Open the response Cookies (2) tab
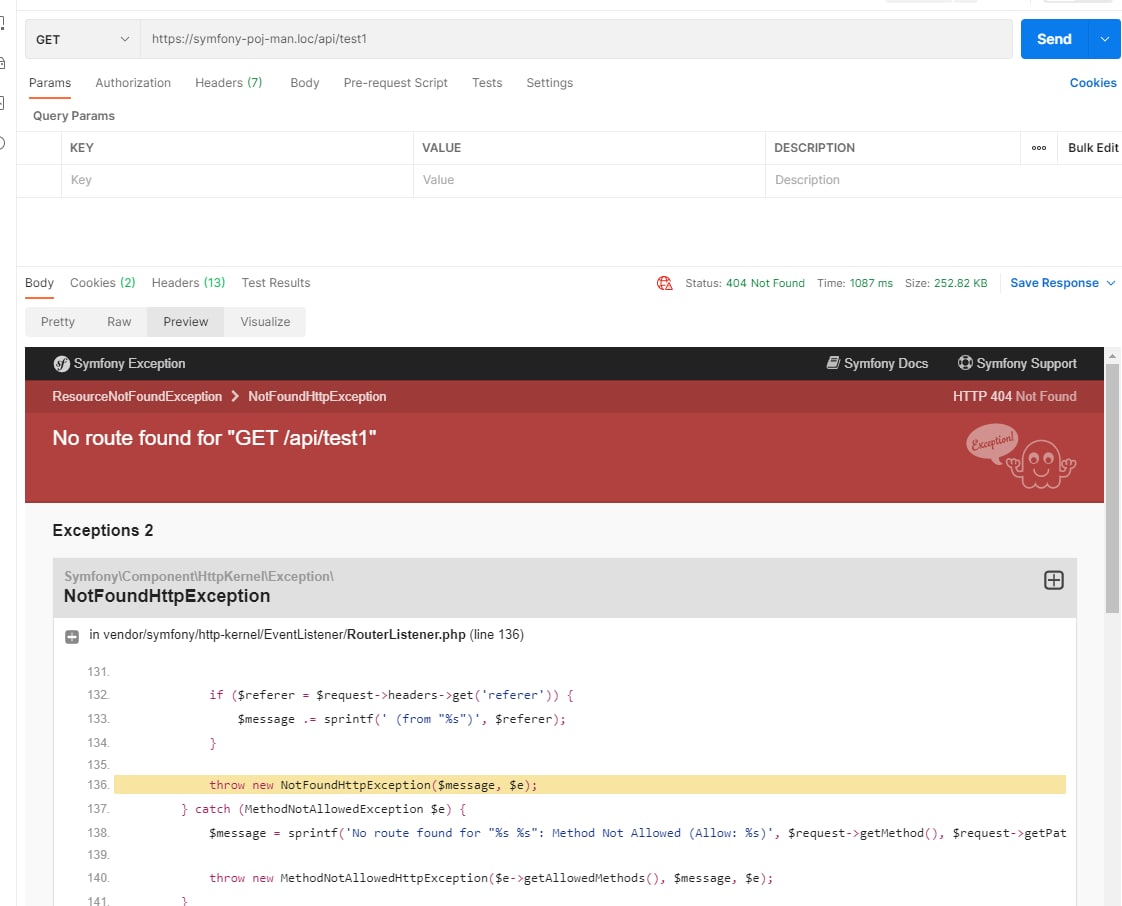This screenshot has width=1122, height=906. point(102,283)
